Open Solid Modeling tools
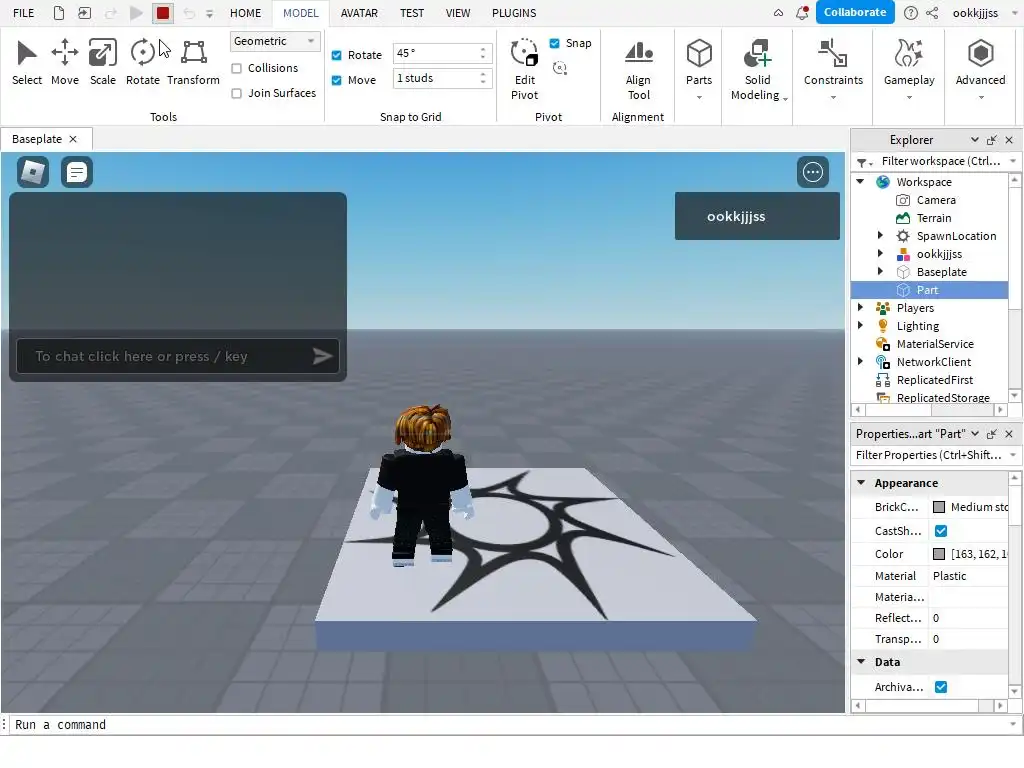The width and height of the screenshot is (1024, 768). click(758, 69)
